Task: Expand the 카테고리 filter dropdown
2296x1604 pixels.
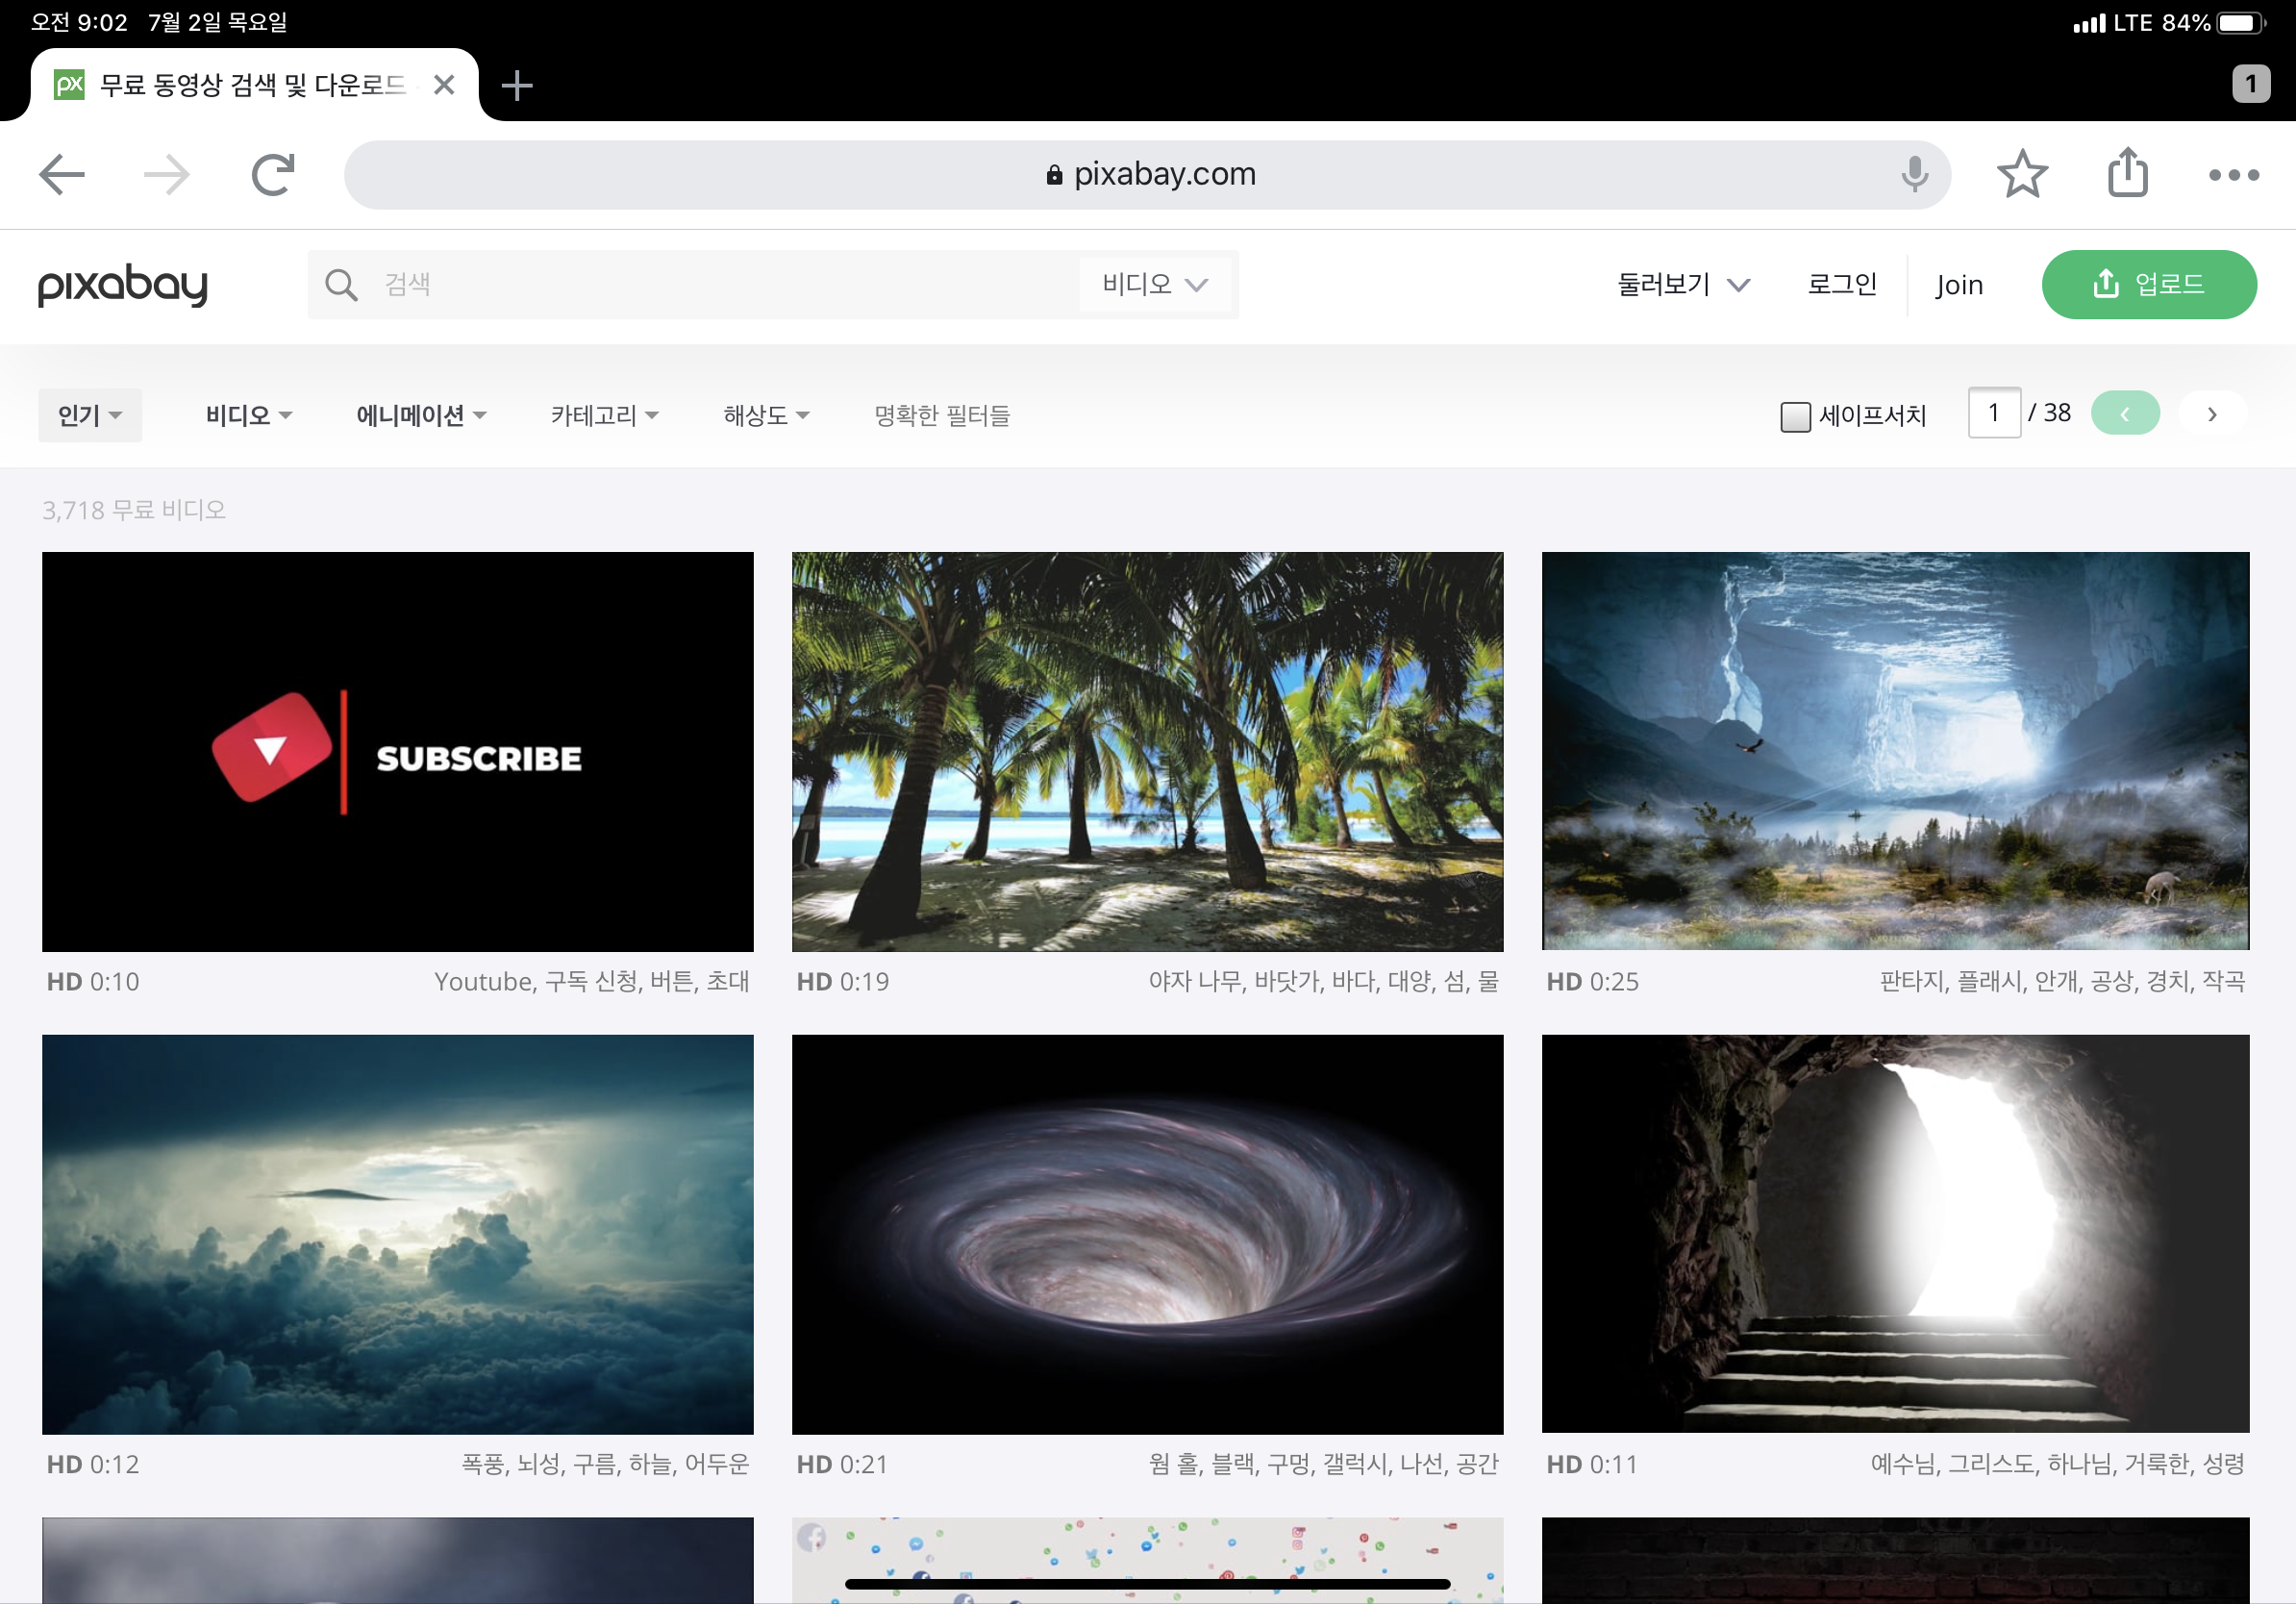Action: click(x=604, y=415)
